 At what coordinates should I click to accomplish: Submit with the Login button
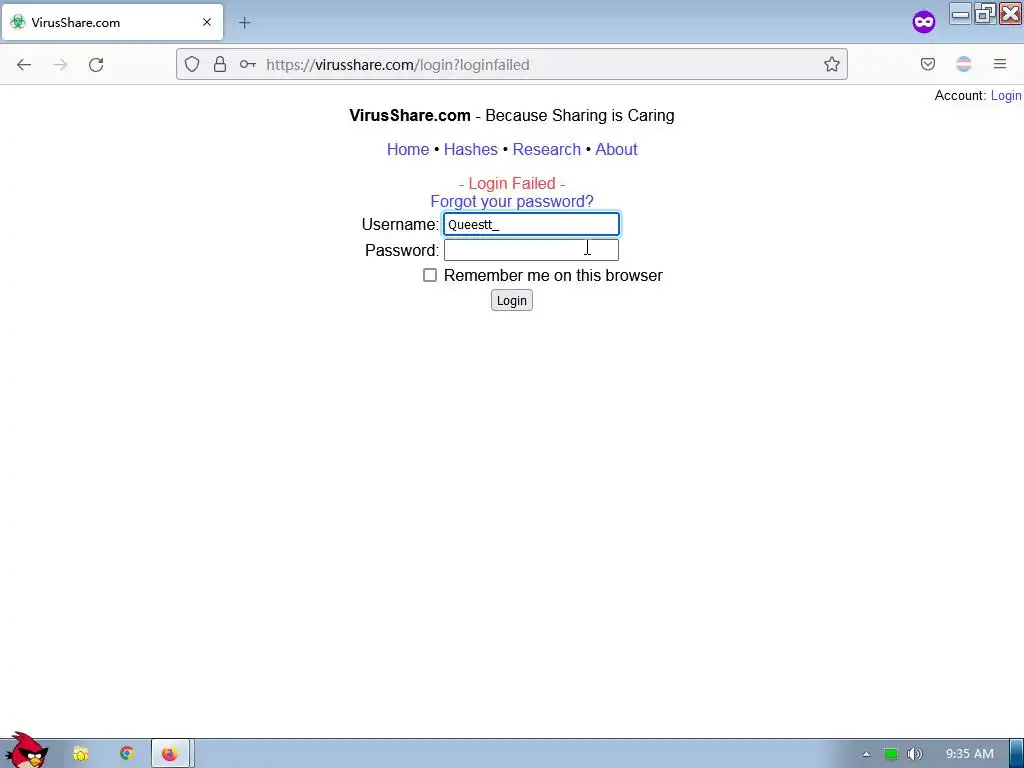tap(511, 300)
